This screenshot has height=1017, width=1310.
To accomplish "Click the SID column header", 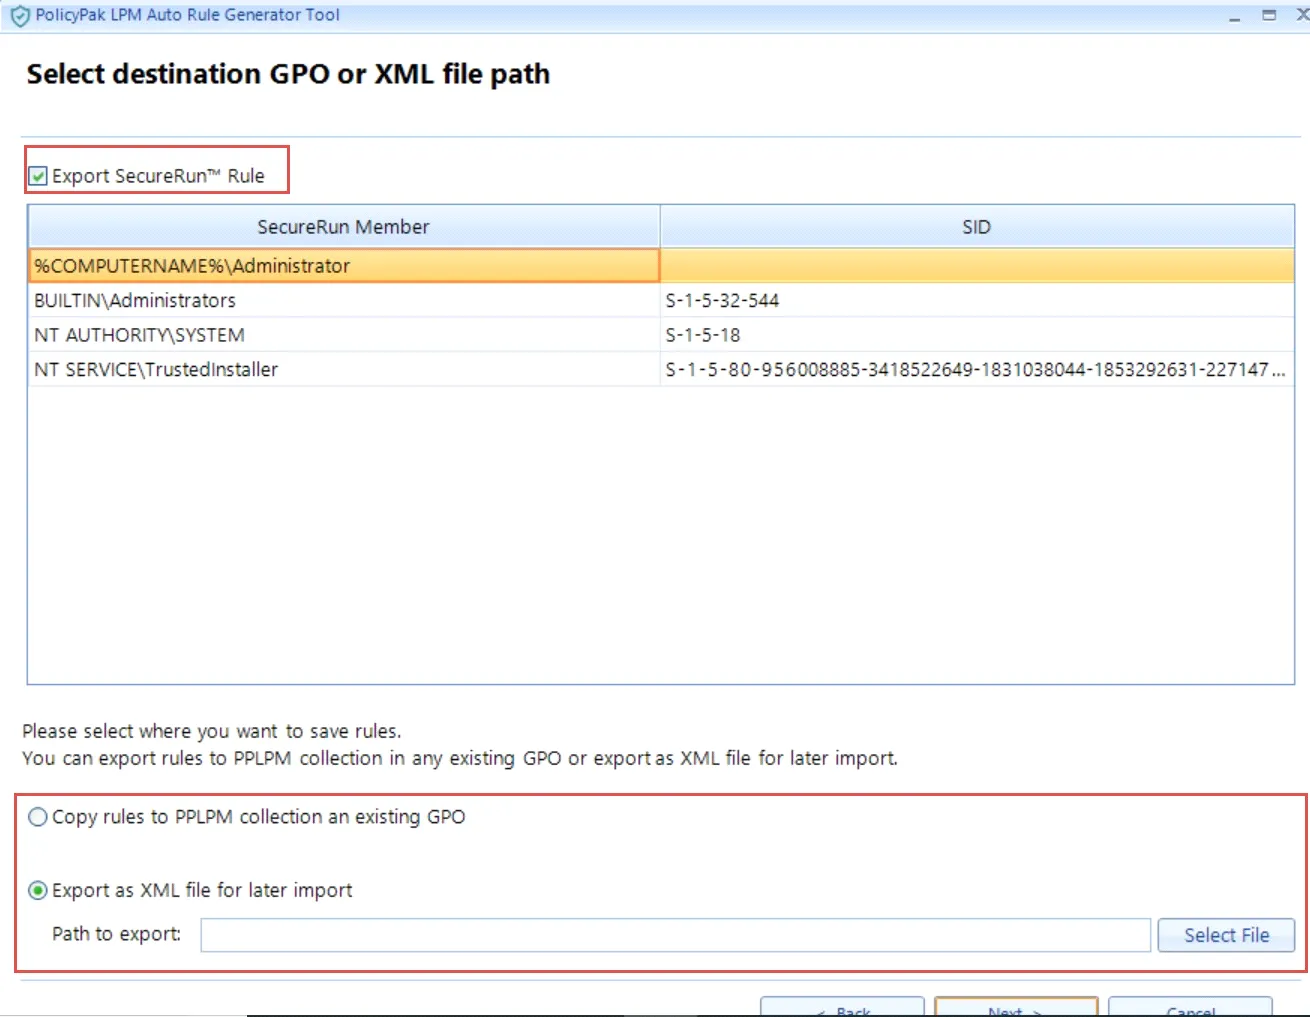I will 976,226.
